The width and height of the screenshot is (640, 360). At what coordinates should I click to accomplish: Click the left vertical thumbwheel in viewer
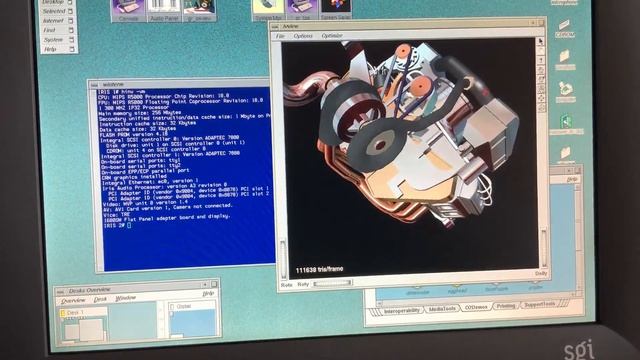(x=283, y=260)
